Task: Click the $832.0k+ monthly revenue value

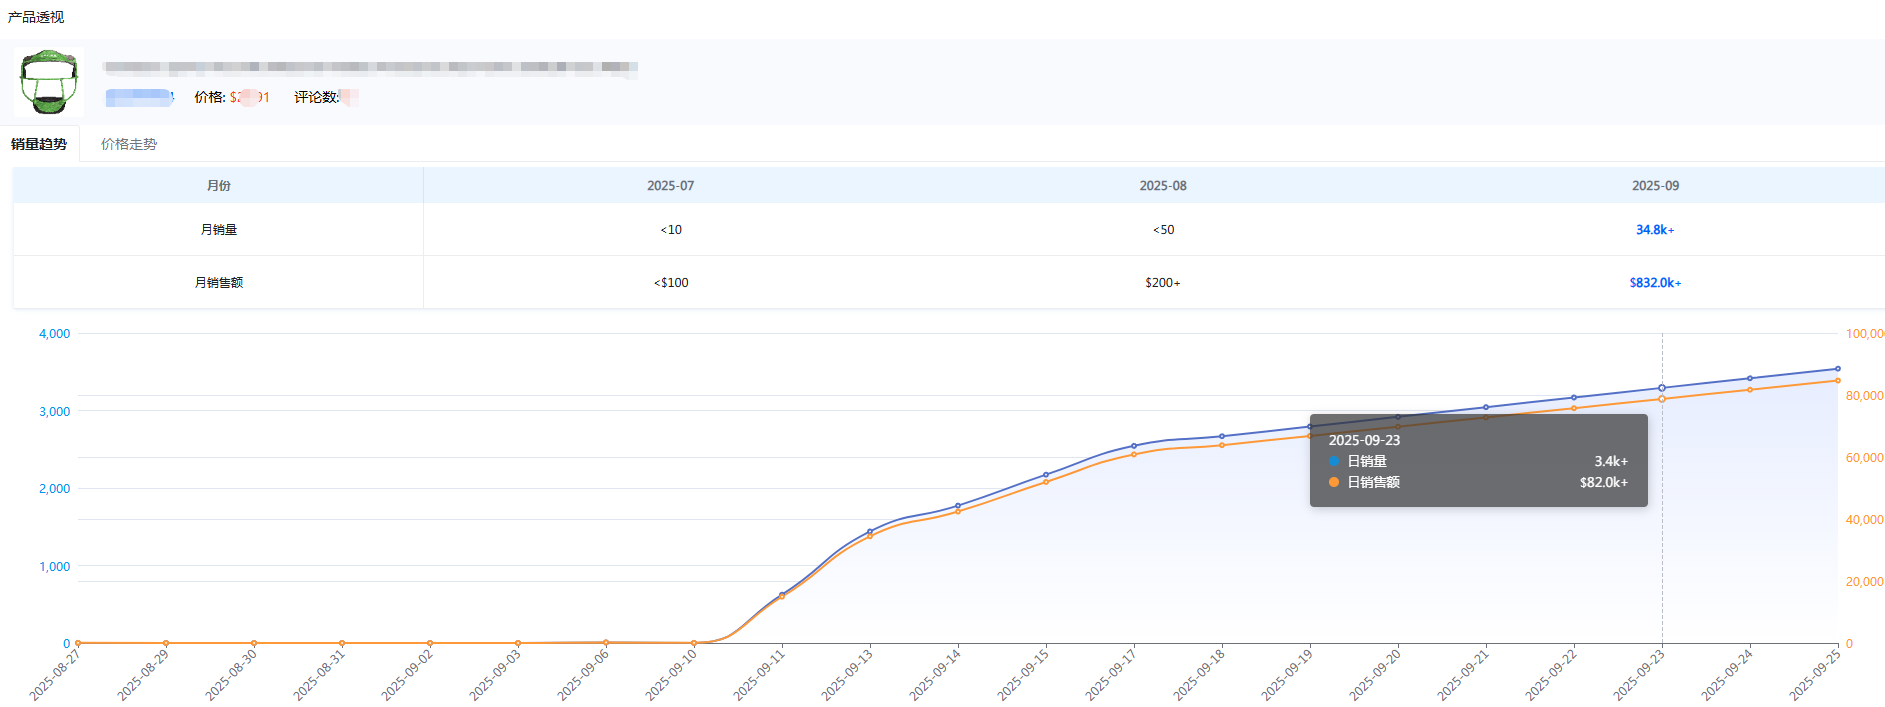Action: coord(1655,283)
